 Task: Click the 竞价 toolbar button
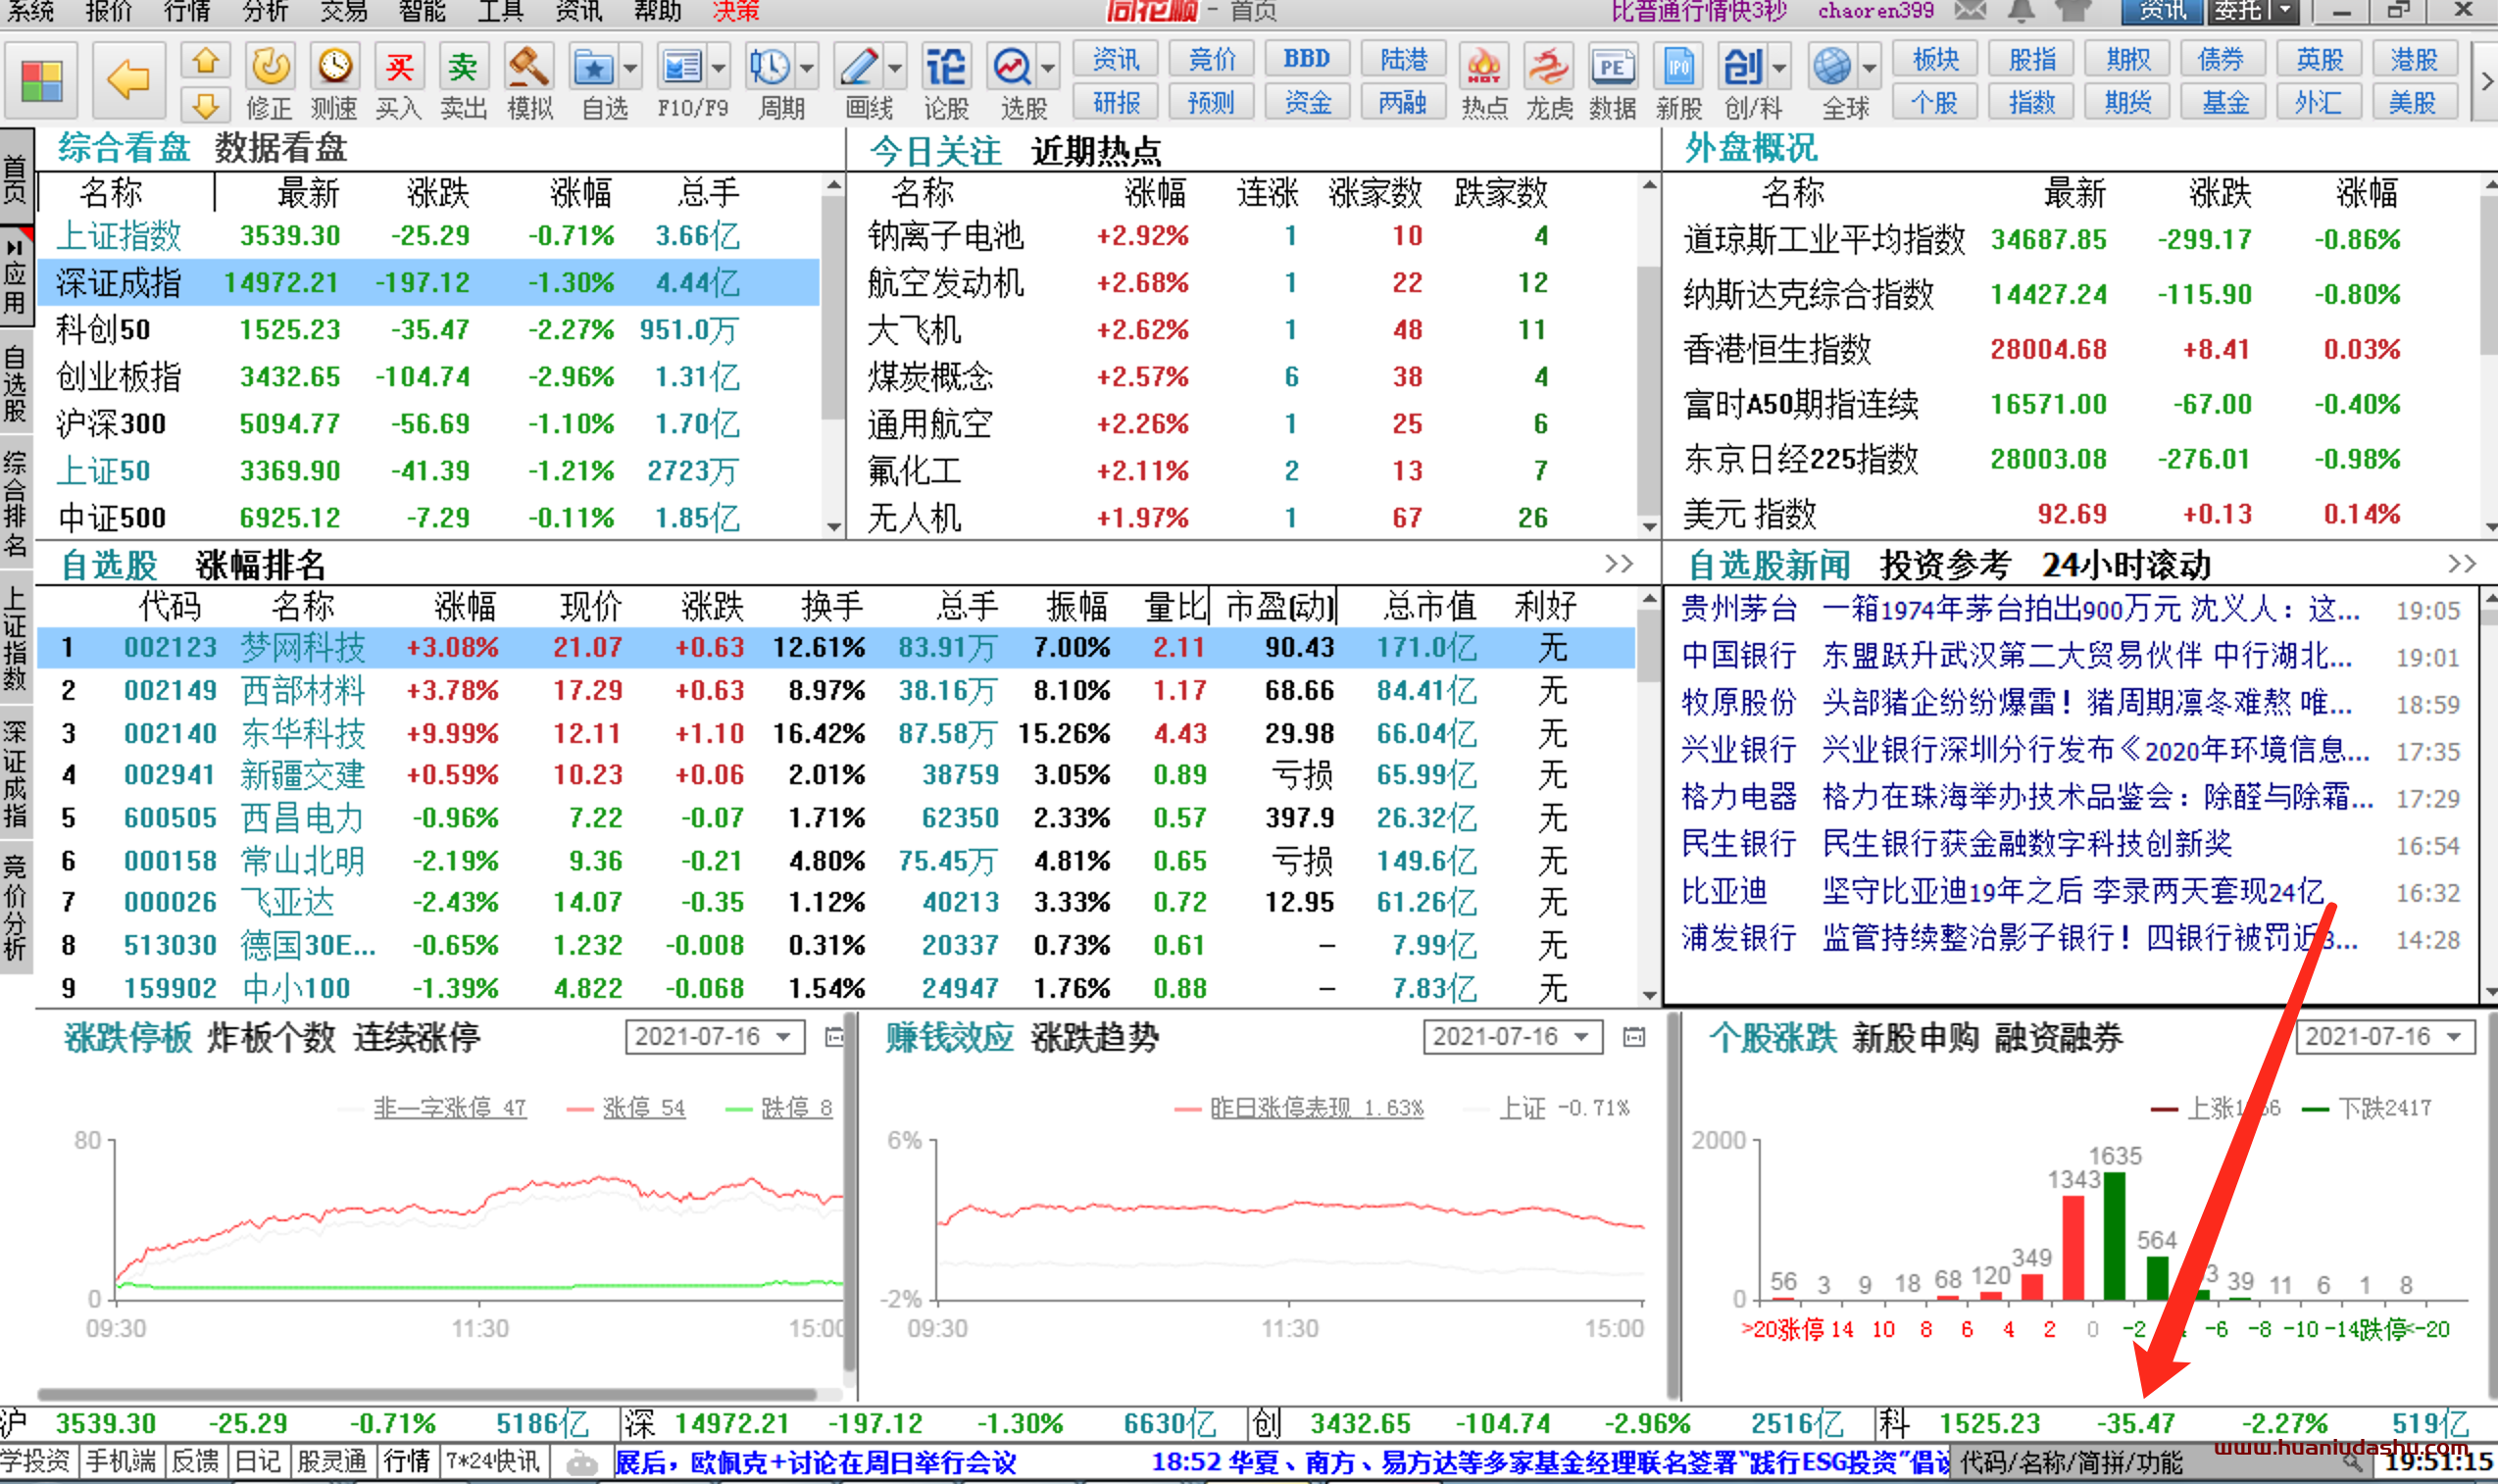coord(1212,60)
